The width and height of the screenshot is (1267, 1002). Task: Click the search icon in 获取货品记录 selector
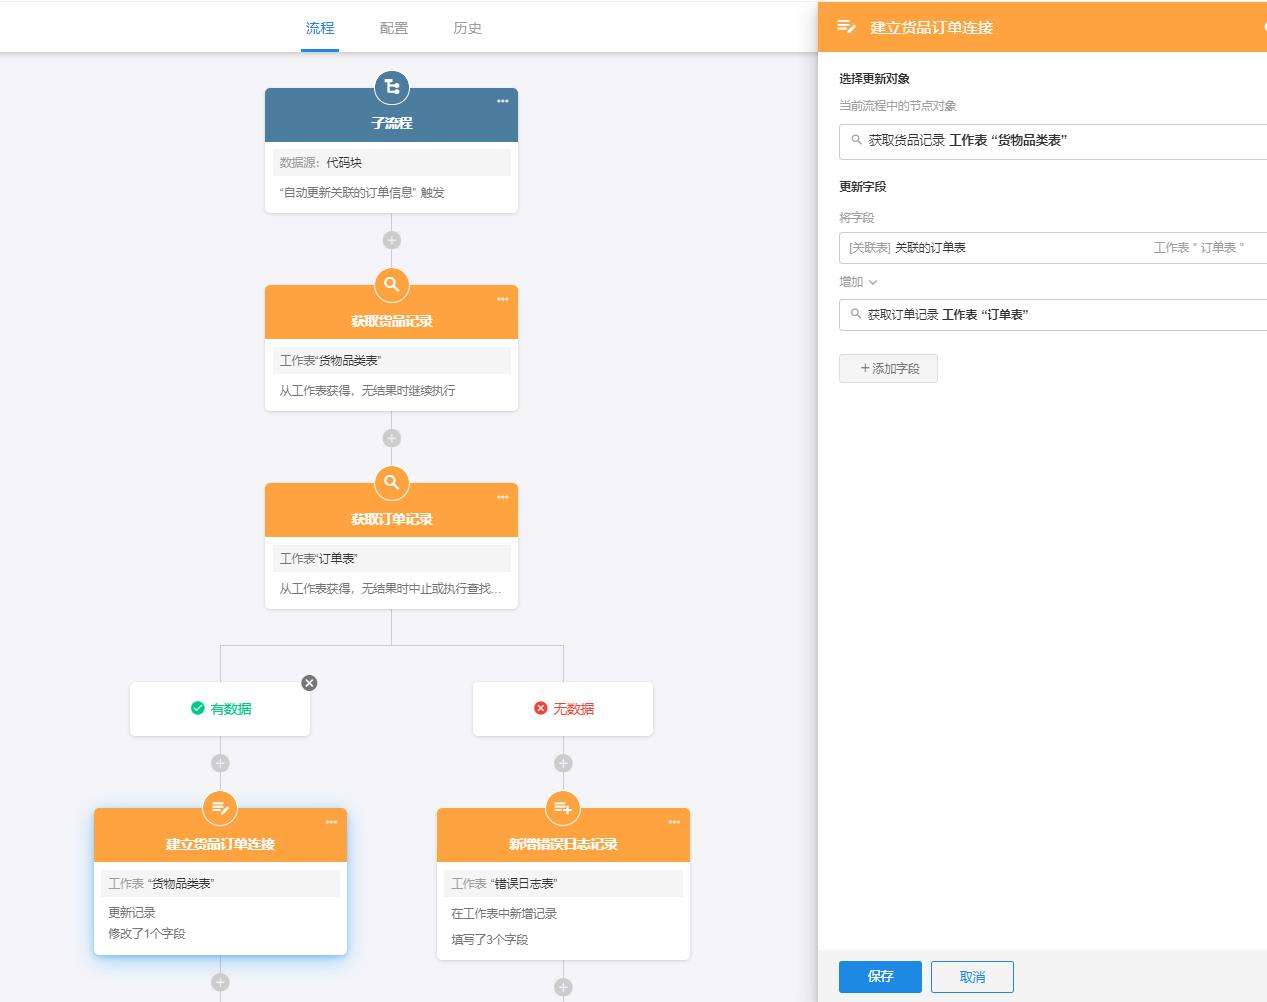[x=856, y=140]
